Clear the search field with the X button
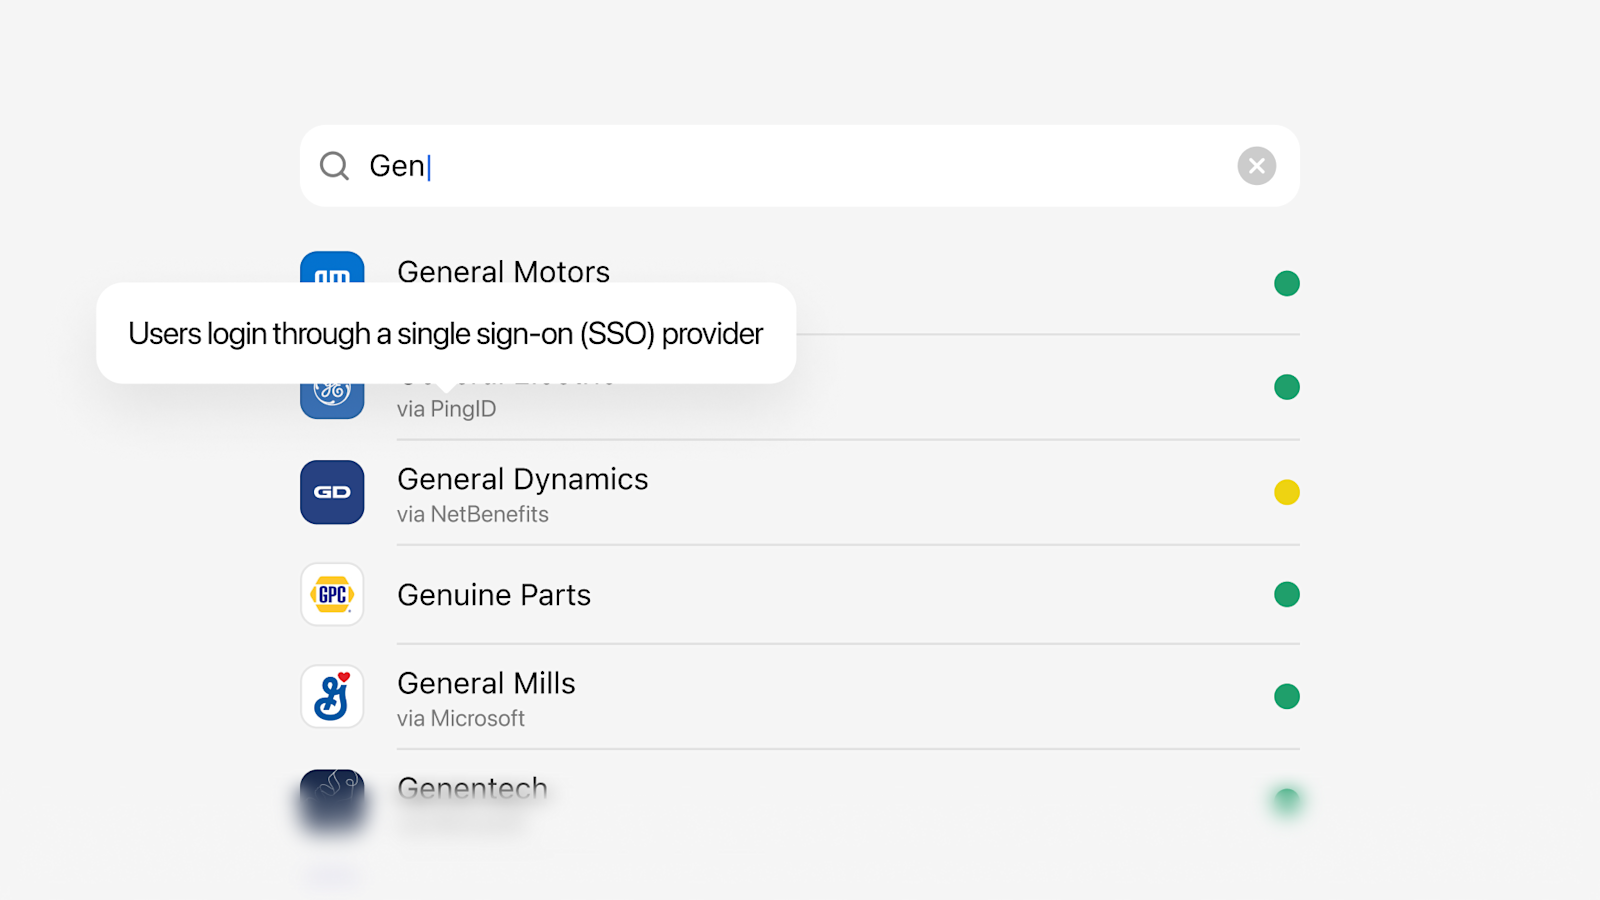 coord(1257,166)
